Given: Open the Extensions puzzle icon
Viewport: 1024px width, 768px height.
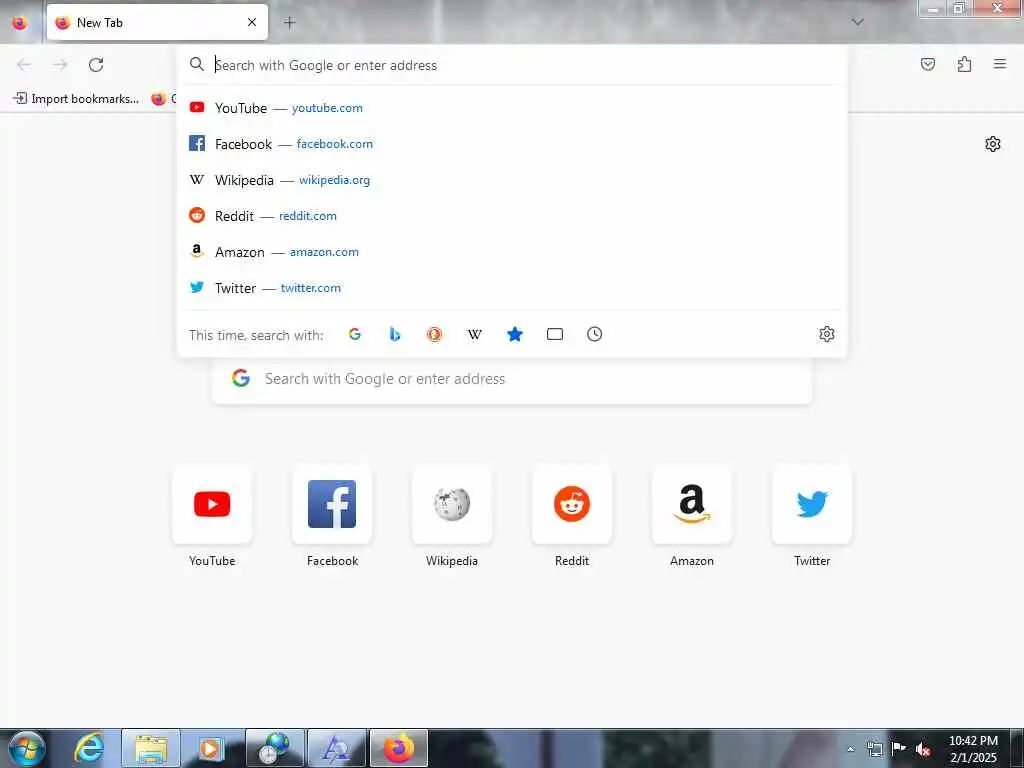Looking at the screenshot, I should [x=964, y=64].
